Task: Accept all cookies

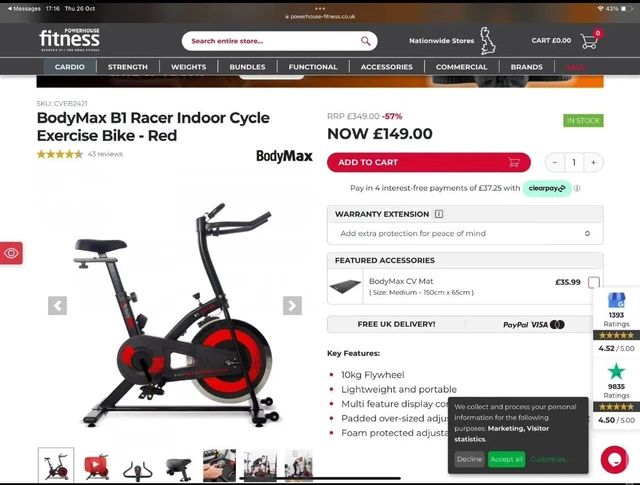Action: (x=506, y=459)
